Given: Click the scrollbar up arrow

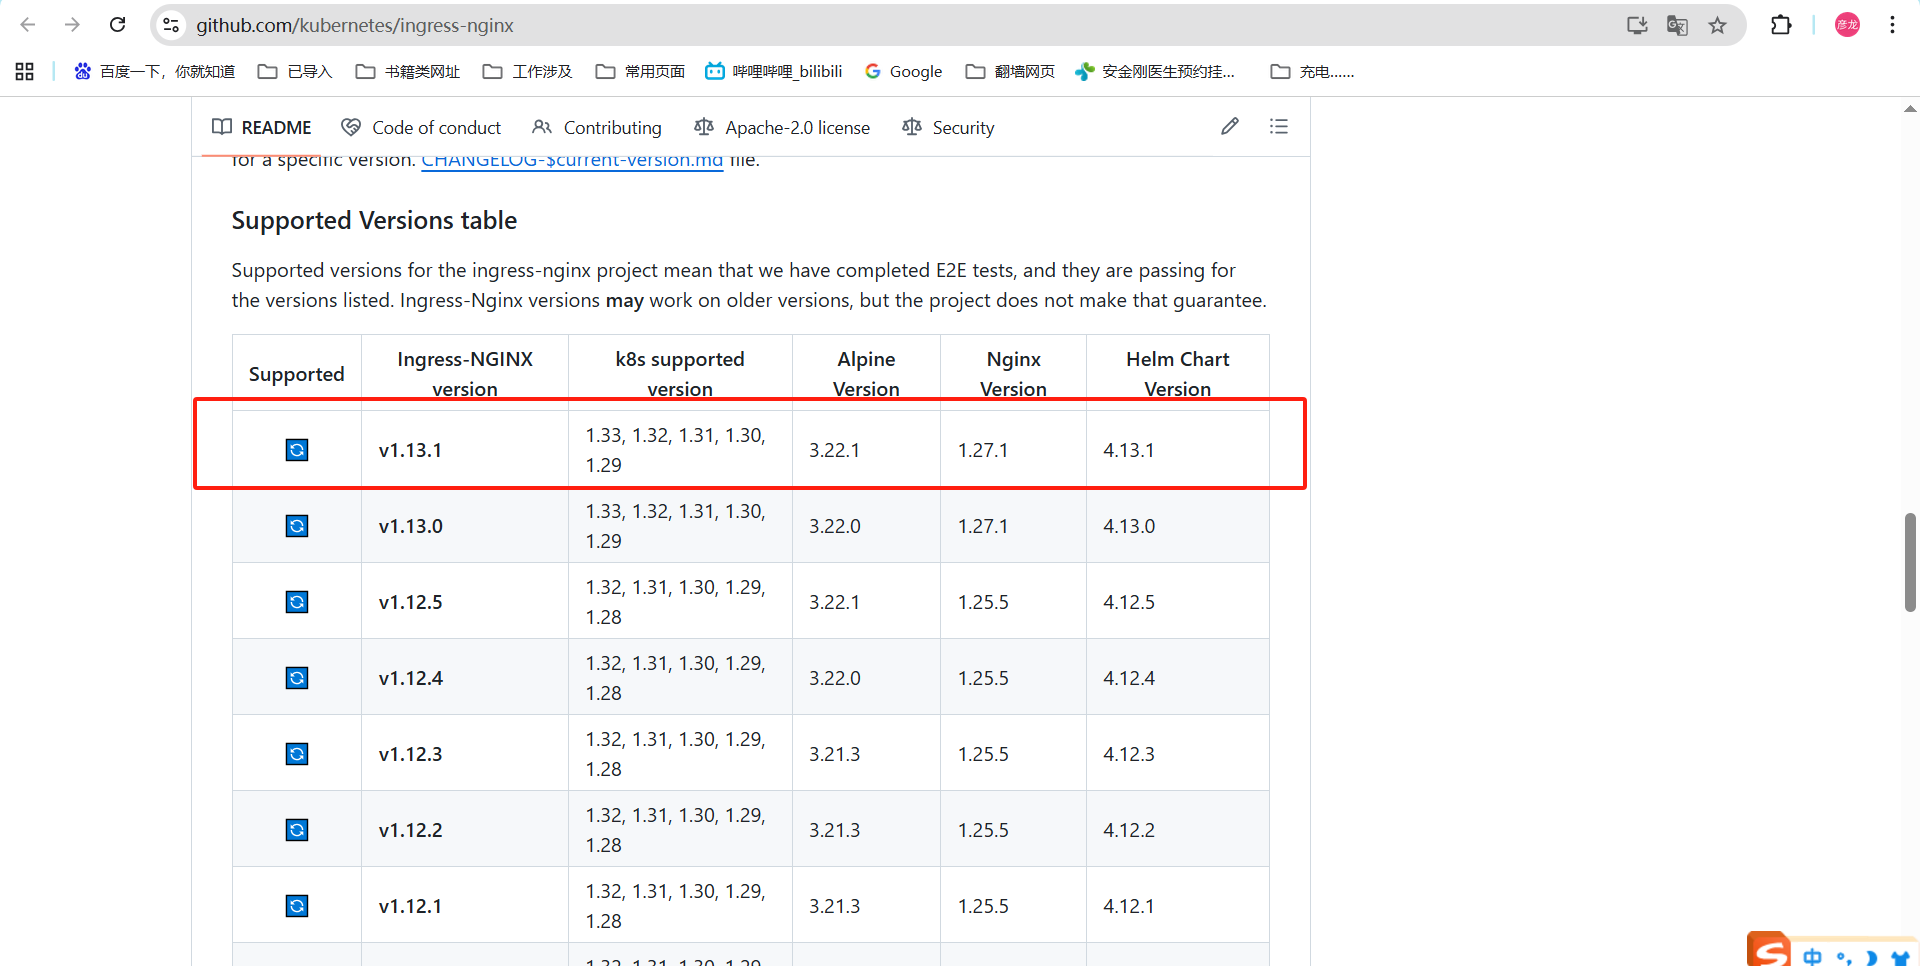Looking at the screenshot, I should pyautogui.click(x=1910, y=108).
